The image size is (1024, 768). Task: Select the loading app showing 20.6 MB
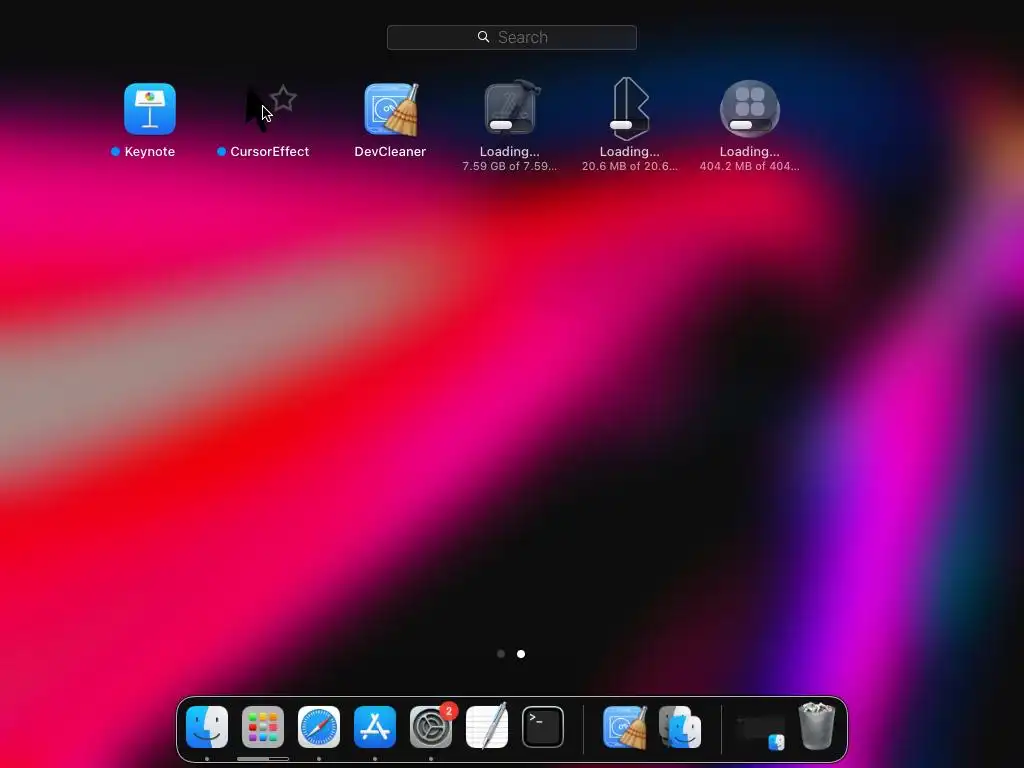[630, 108]
